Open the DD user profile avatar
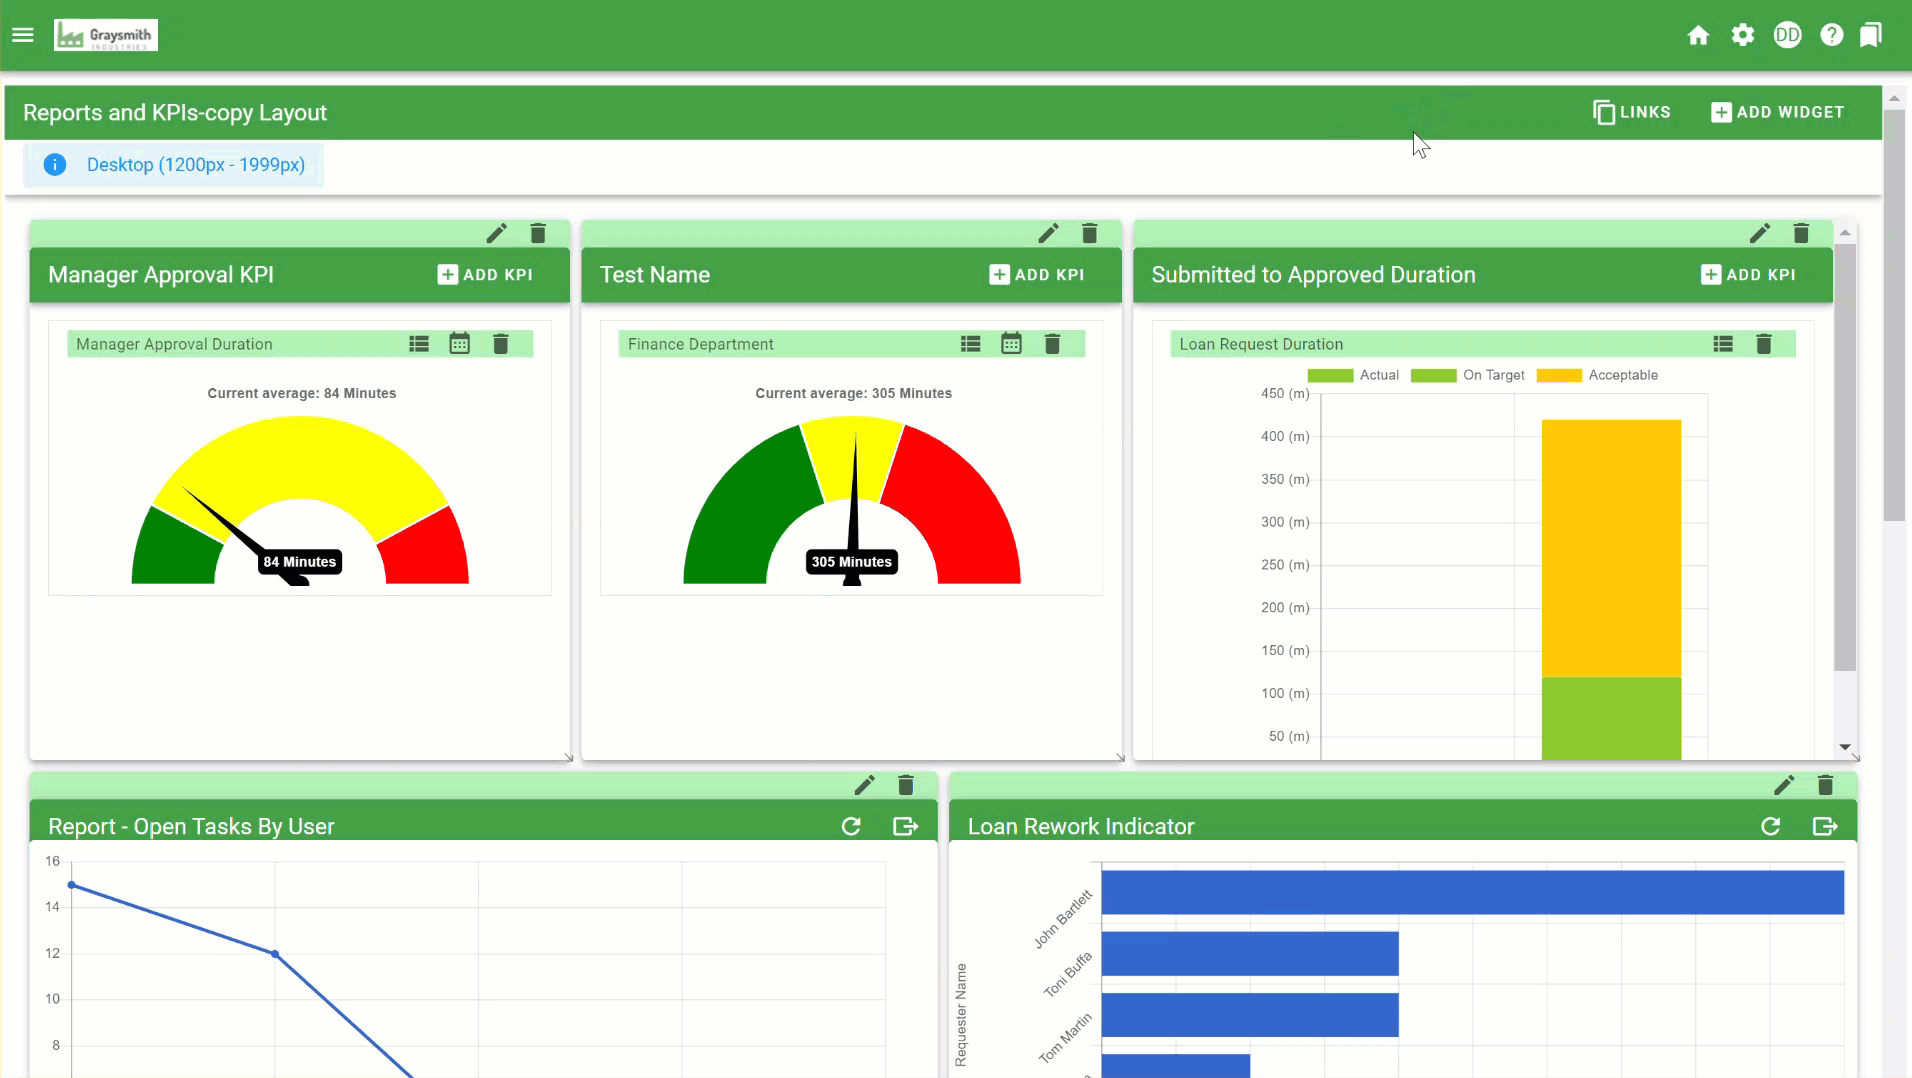 (1787, 35)
